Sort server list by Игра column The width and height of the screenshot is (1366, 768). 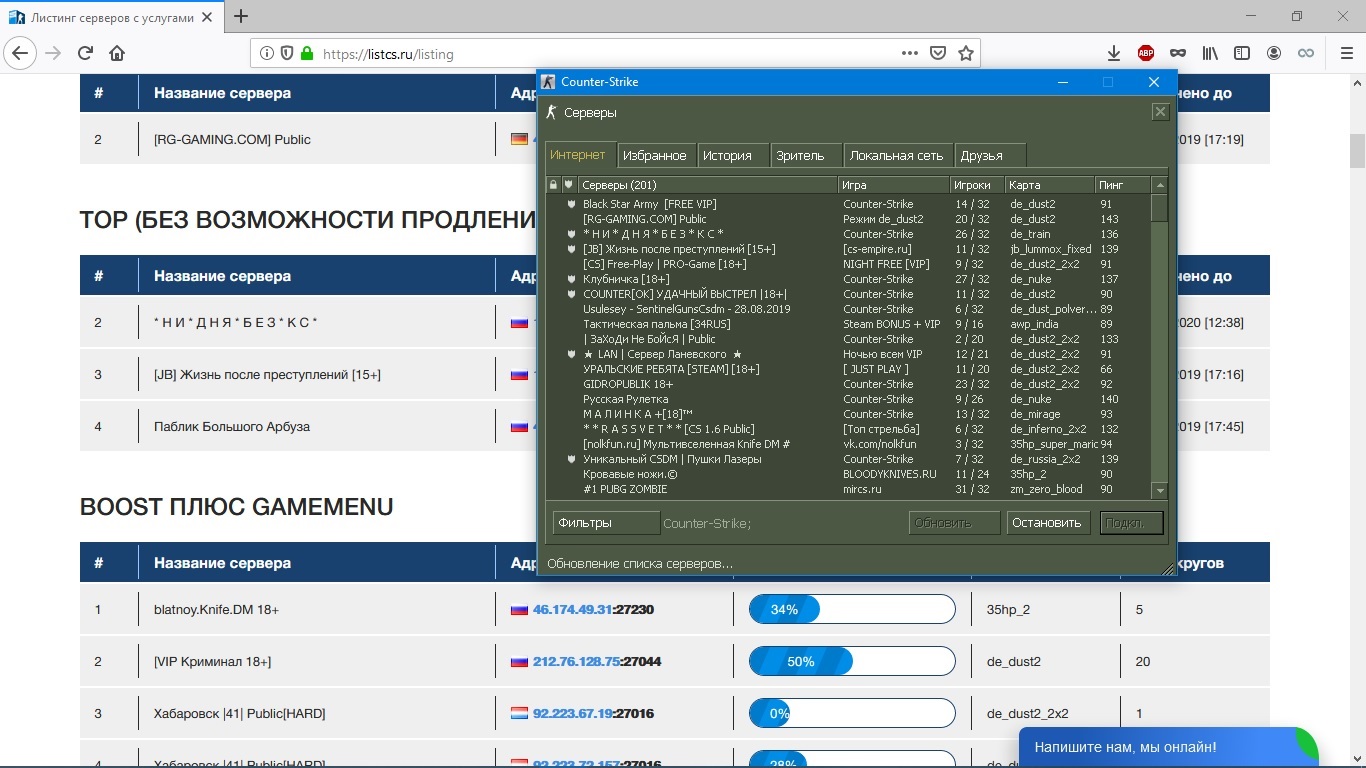[894, 185]
